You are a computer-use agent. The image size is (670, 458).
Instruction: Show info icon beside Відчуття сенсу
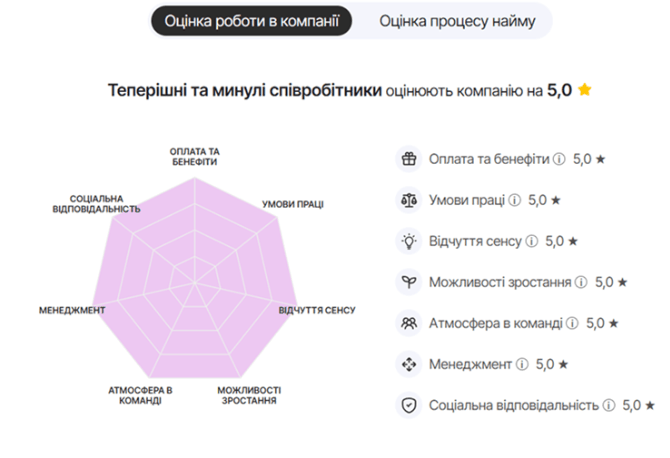tap(532, 241)
